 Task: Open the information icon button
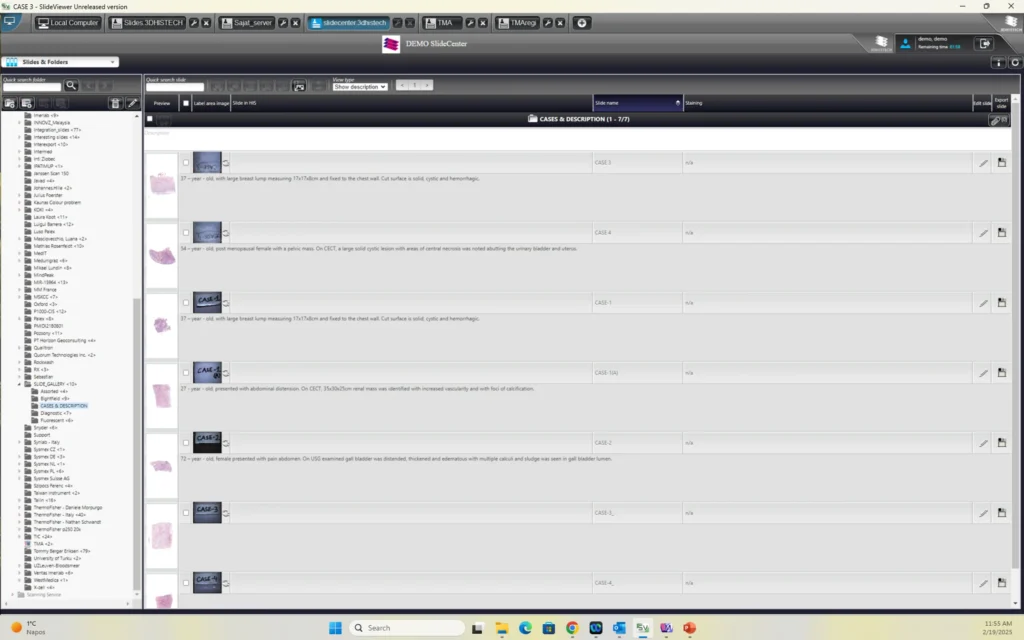(998, 63)
